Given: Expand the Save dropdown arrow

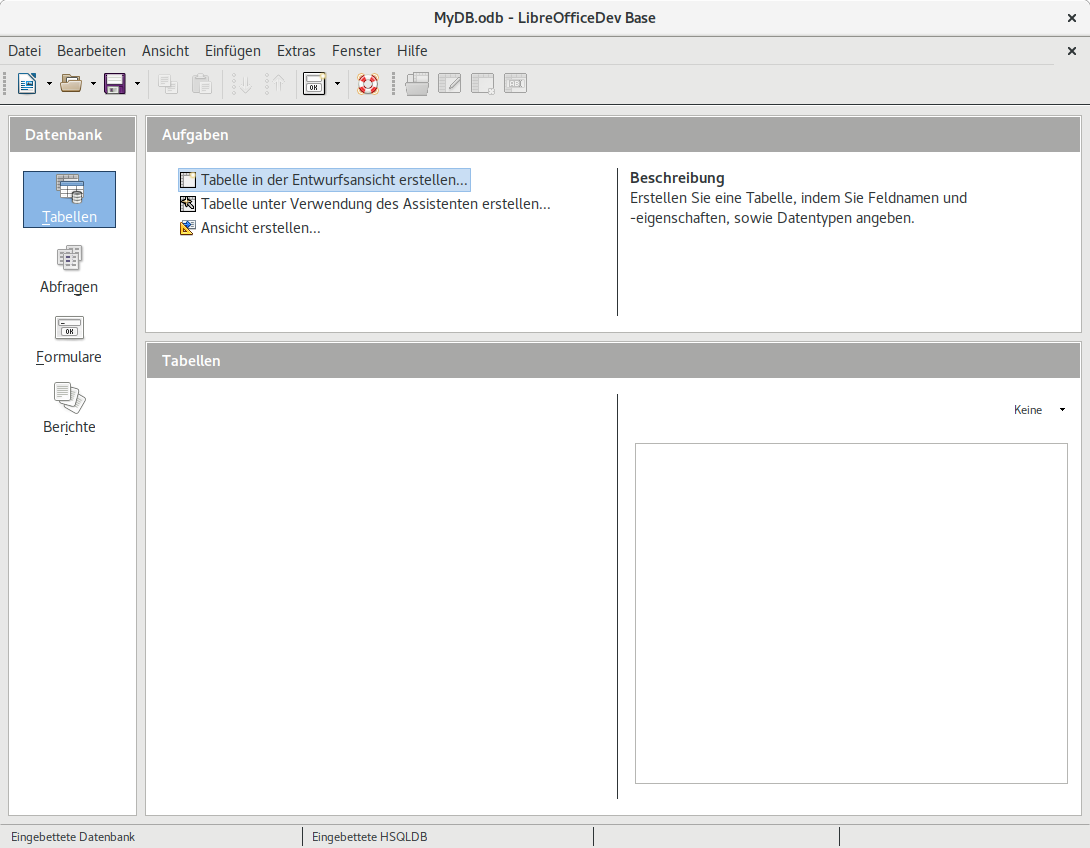Looking at the screenshot, I should click(x=138, y=84).
